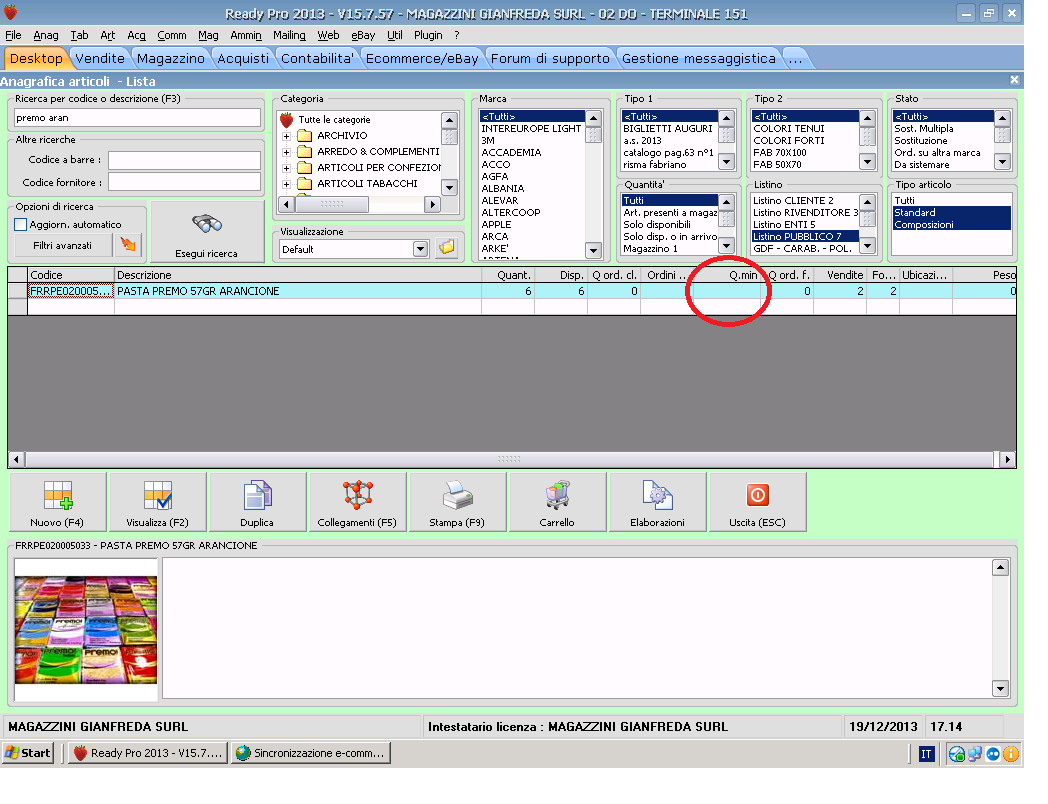Click the Filtri avanzati button

pos(63,245)
